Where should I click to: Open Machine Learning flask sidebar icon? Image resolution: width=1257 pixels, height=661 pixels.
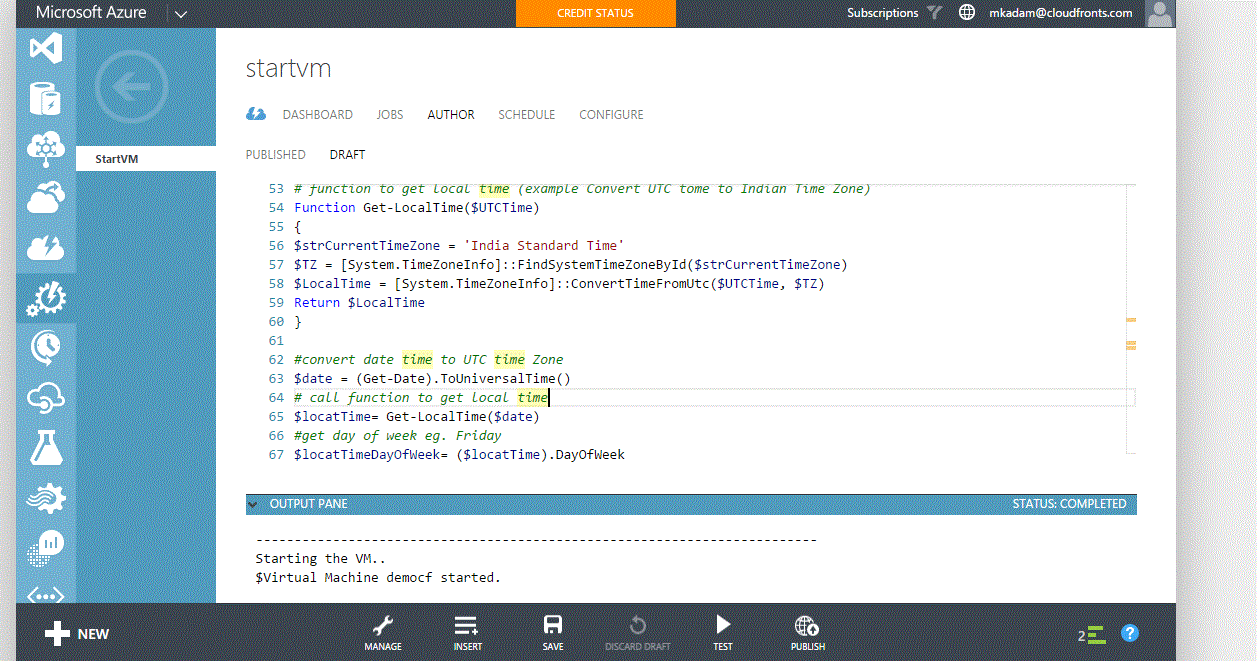[x=46, y=447]
